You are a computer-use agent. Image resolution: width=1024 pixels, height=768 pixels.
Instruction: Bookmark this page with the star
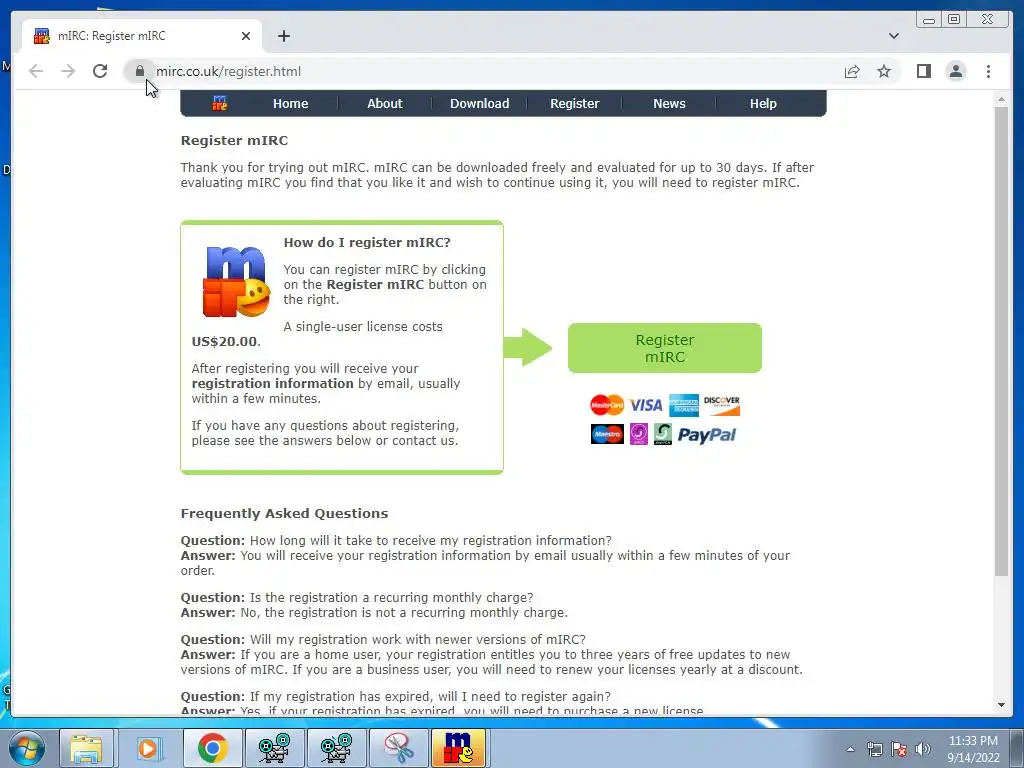(884, 71)
